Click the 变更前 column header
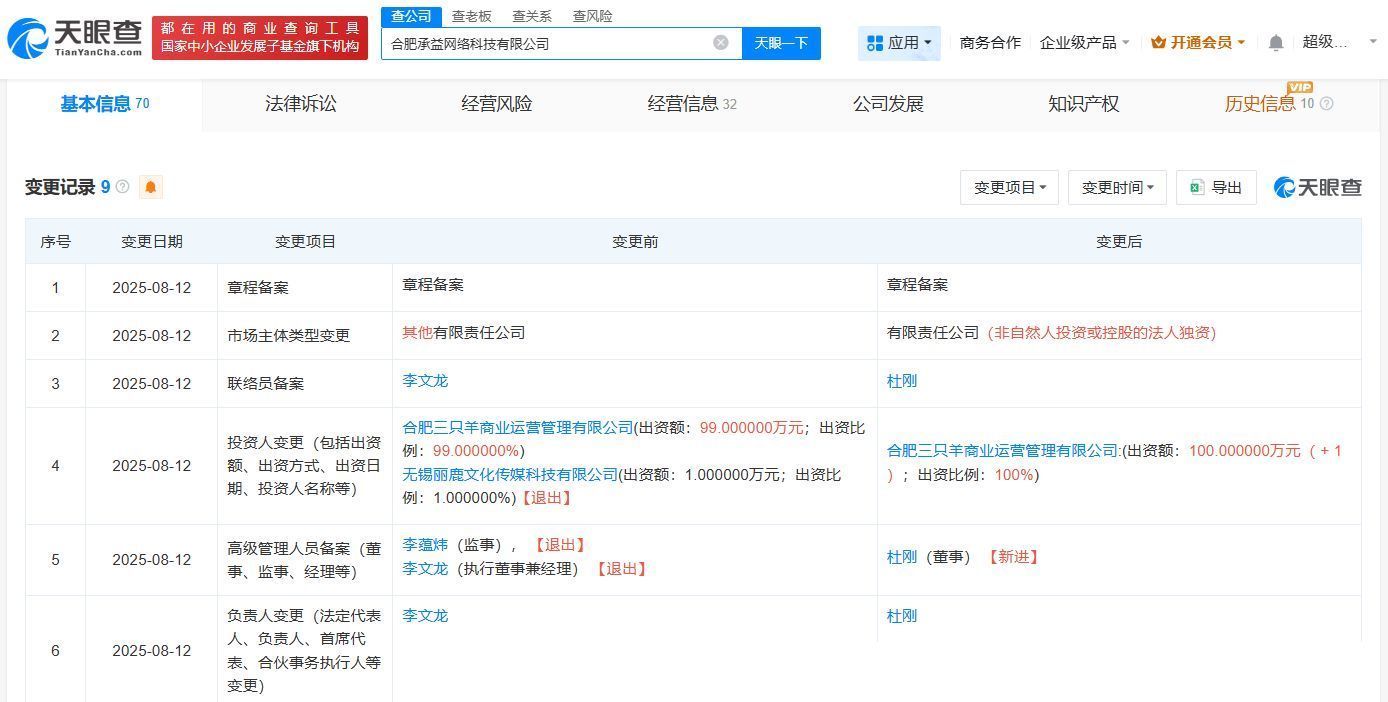Viewport: 1388px width, 702px height. pos(635,241)
